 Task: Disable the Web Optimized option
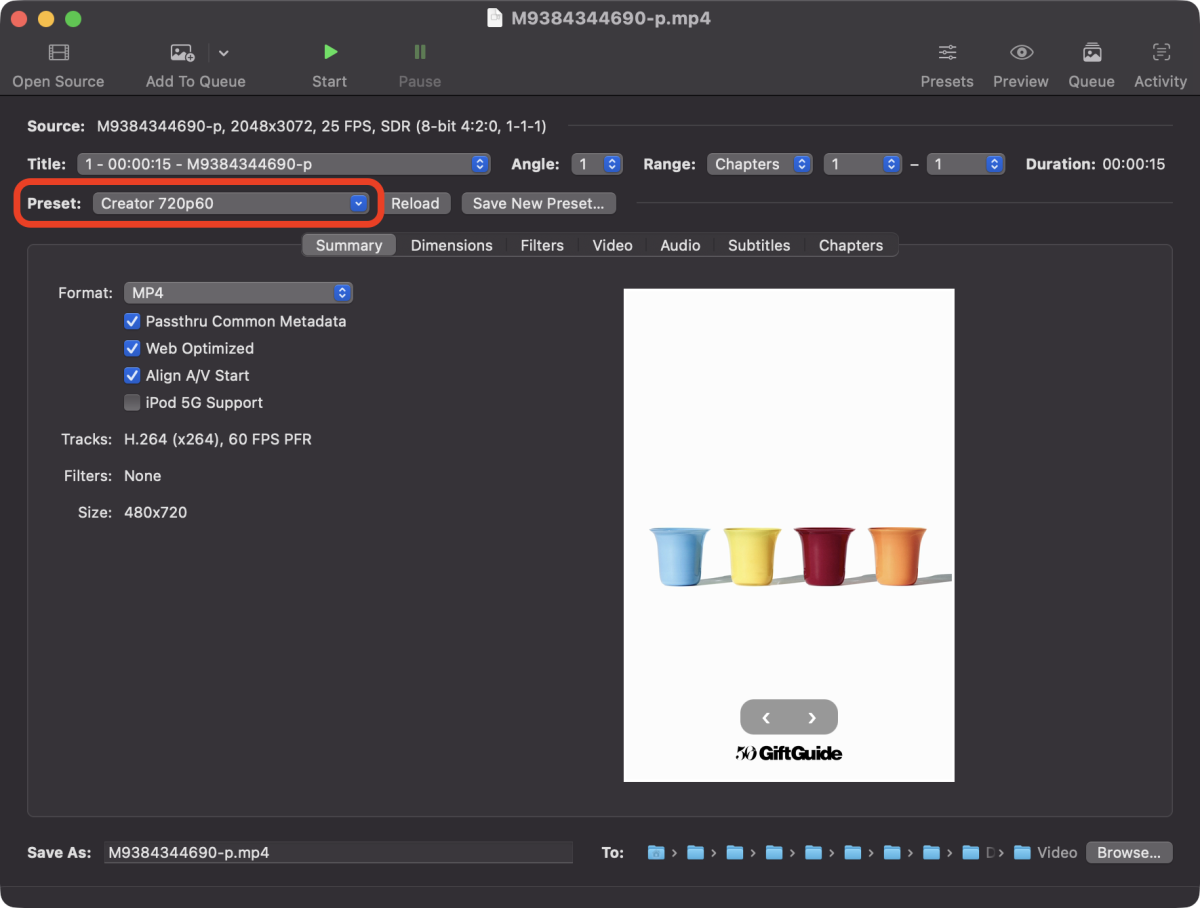coord(132,348)
